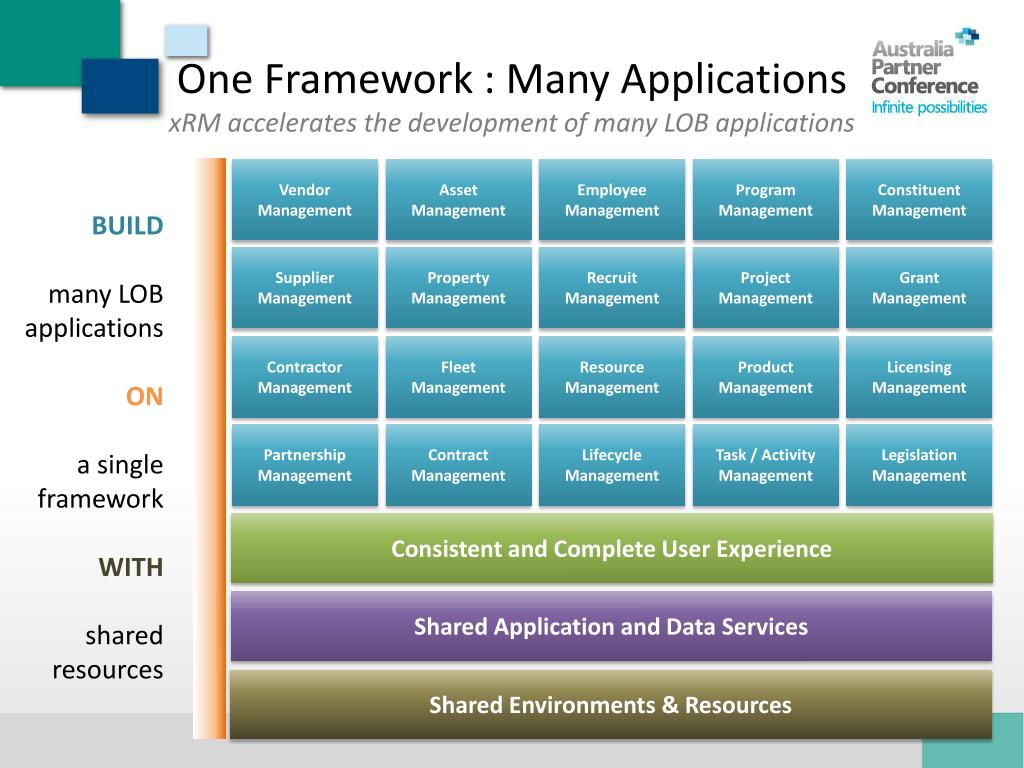Click the Supplier Management tile
This screenshot has width=1024, height=768.
coord(305,287)
